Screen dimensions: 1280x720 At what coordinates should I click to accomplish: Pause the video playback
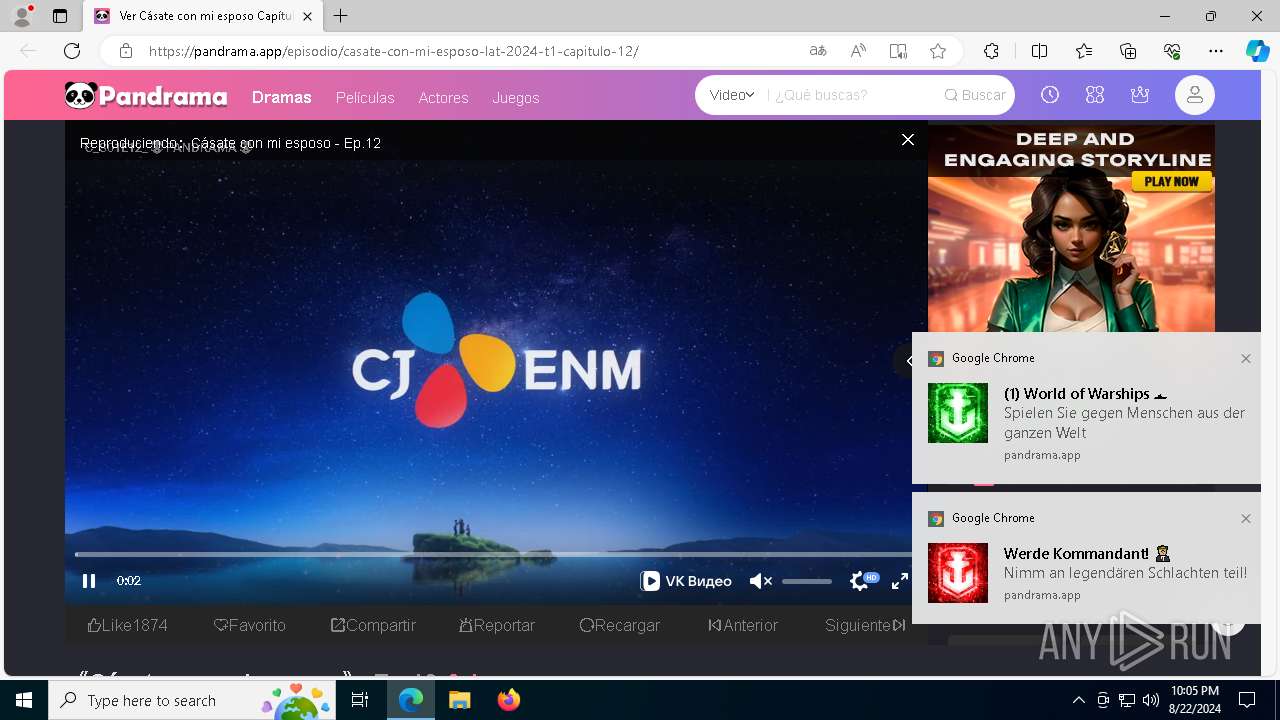[x=89, y=581]
